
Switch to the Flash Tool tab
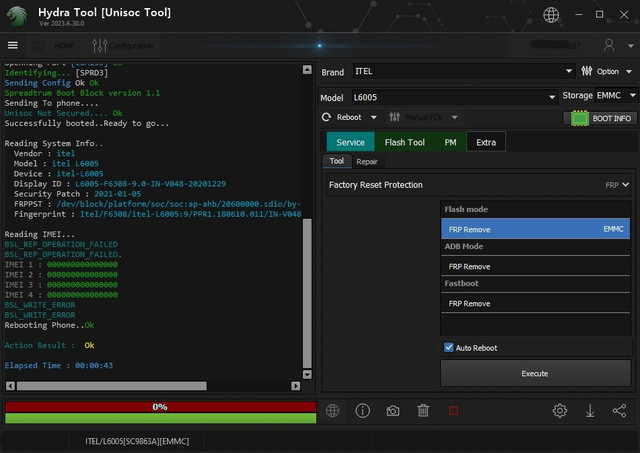tap(404, 142)
